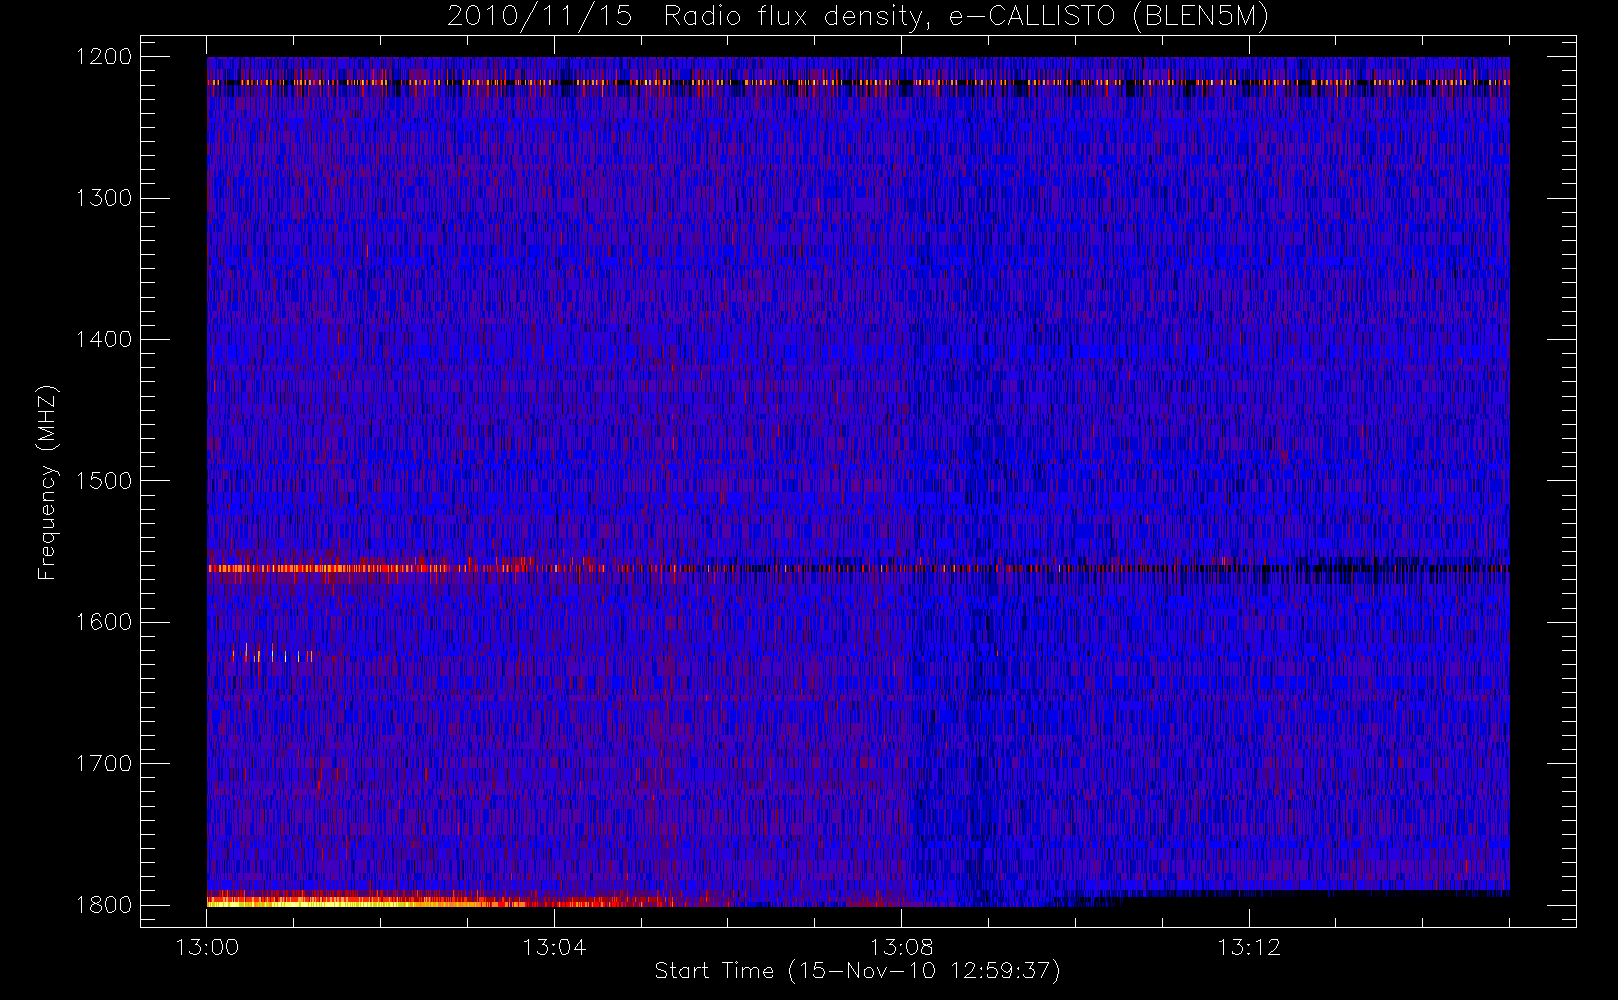Click the 13:00 time tick label
This screenshot has width=1618, height=1000.
(x=207, y=947)
